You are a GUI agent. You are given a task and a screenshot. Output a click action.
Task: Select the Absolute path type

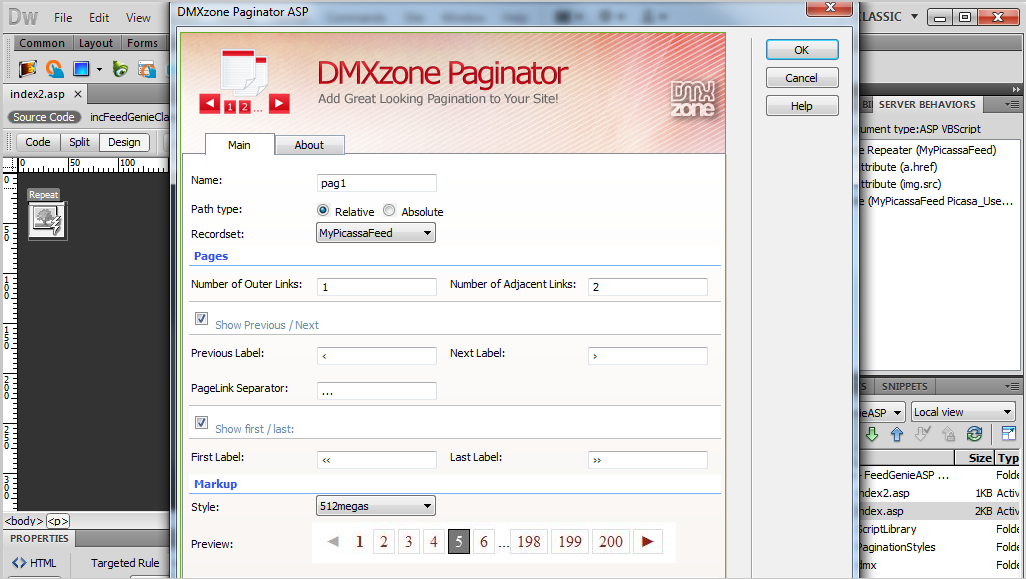tap(389, 210)
